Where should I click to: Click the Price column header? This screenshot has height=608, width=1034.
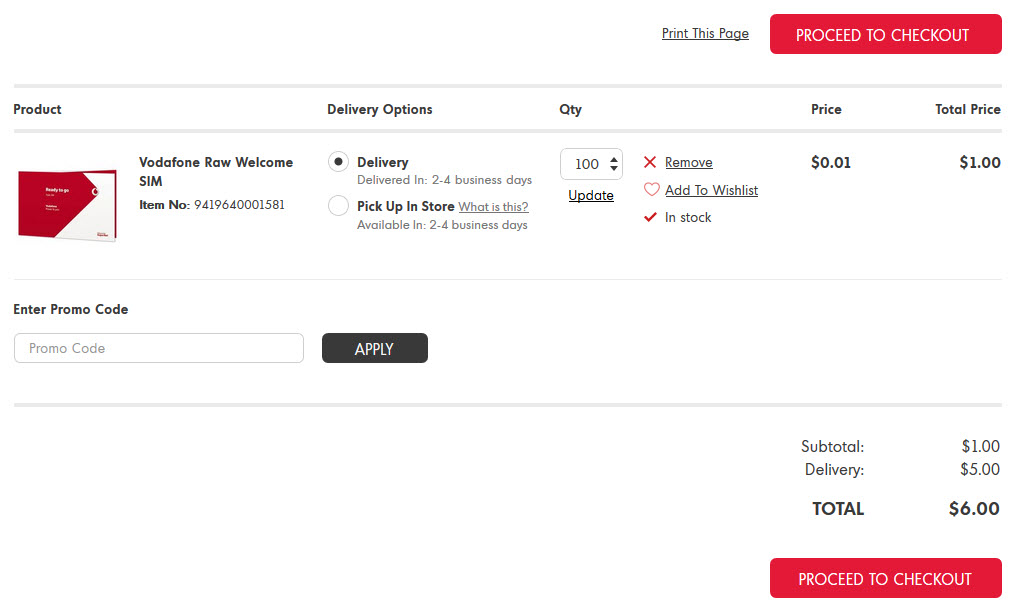click(826, 109)
